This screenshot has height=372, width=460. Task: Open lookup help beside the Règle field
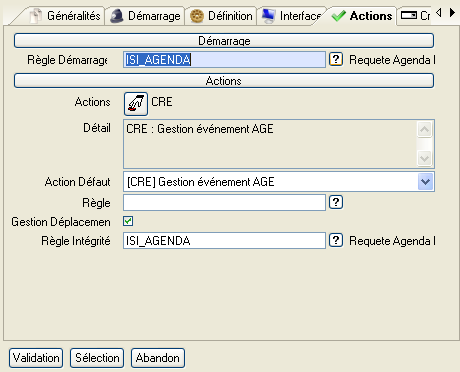(x=336, y=202)
